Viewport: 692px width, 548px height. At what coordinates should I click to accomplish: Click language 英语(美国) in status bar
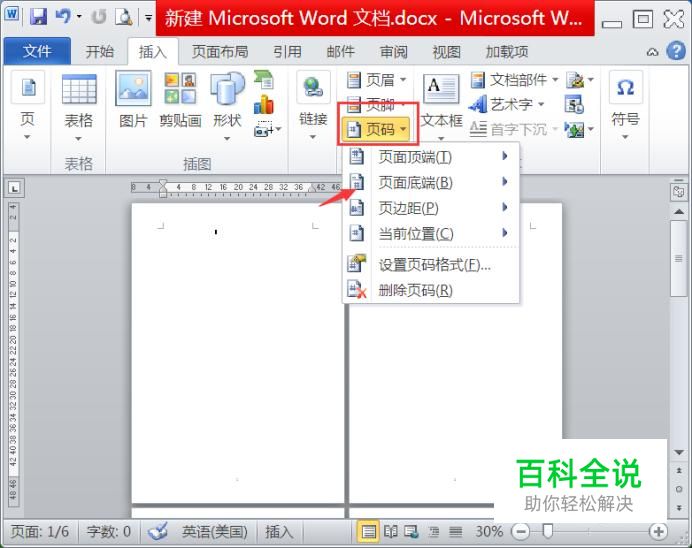214,531
